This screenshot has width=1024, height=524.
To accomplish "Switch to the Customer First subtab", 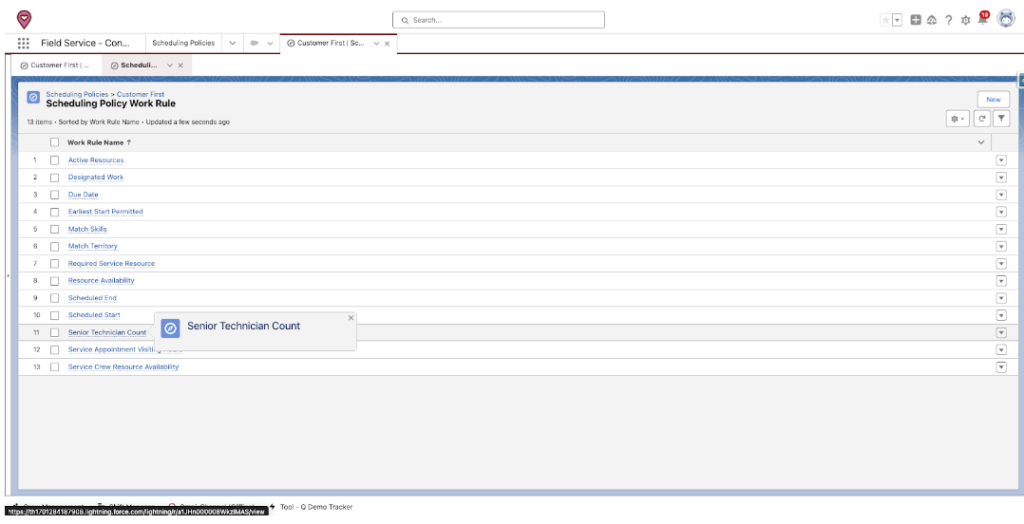I will coord(57,65).
